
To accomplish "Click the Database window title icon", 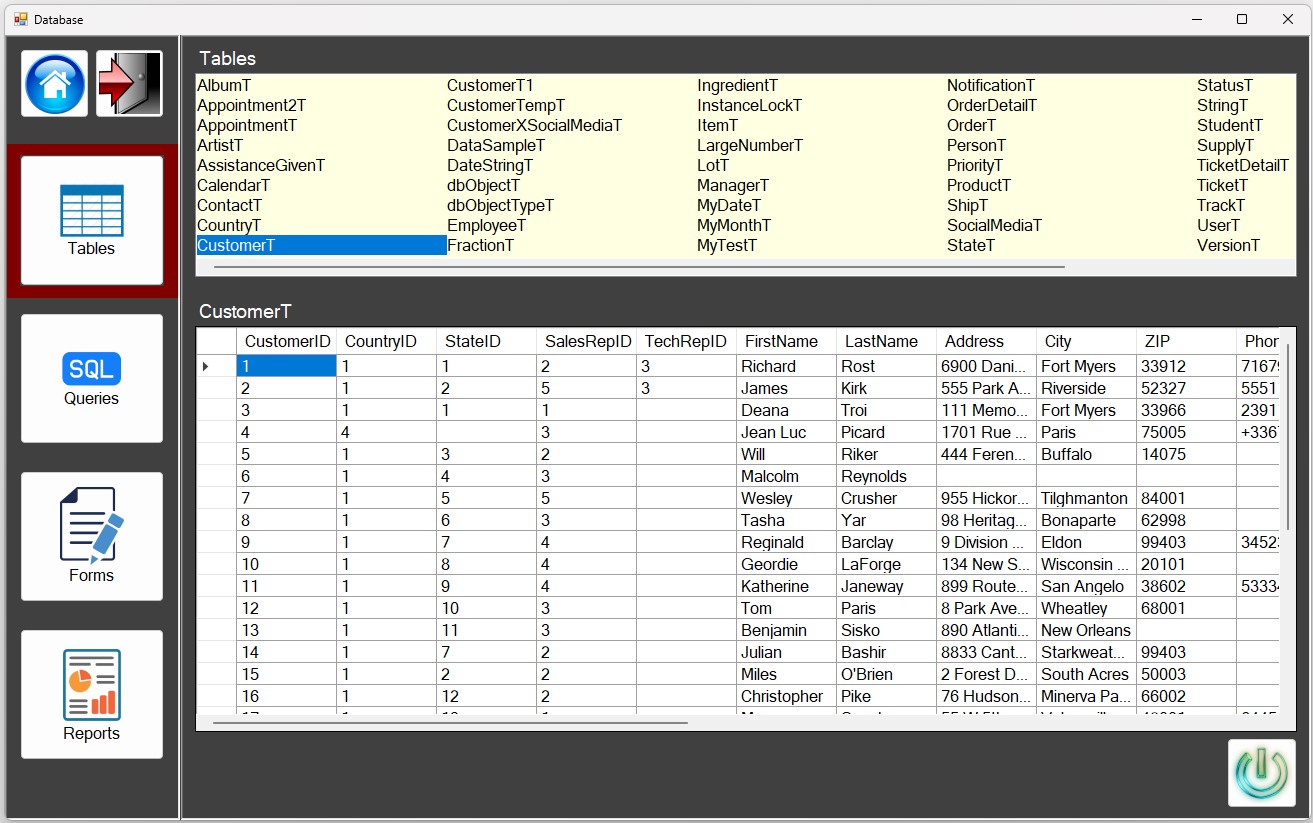I will pyautogui.click(x=20, y=19).
